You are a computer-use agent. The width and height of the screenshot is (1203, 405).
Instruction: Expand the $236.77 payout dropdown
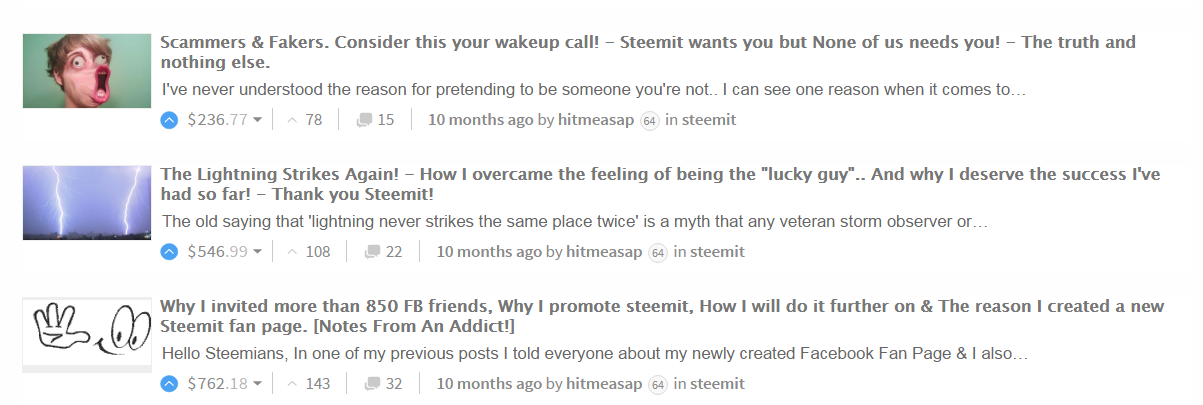tap(257, 121)
